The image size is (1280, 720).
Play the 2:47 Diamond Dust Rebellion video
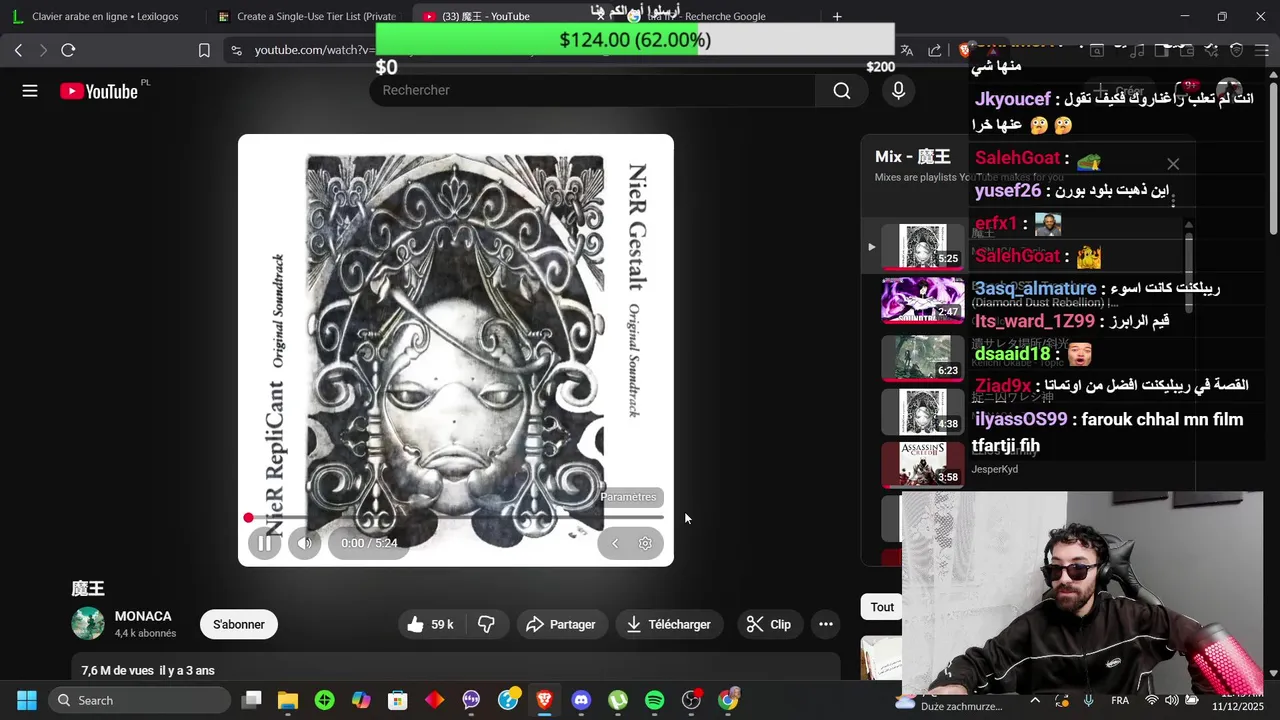(922, 300)
